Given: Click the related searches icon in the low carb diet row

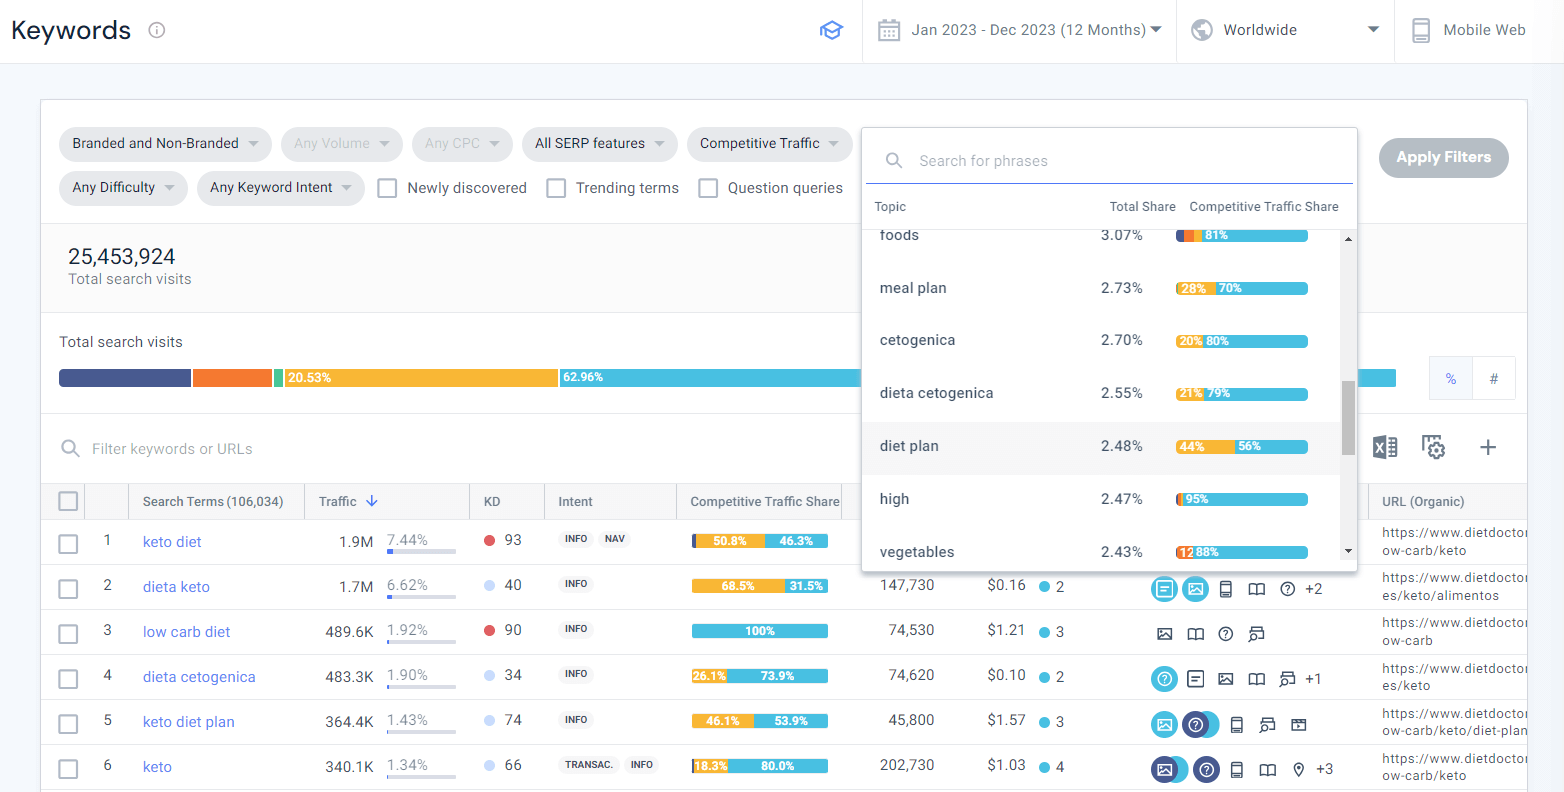Looking at the screenshot, I should point(1257,634).
